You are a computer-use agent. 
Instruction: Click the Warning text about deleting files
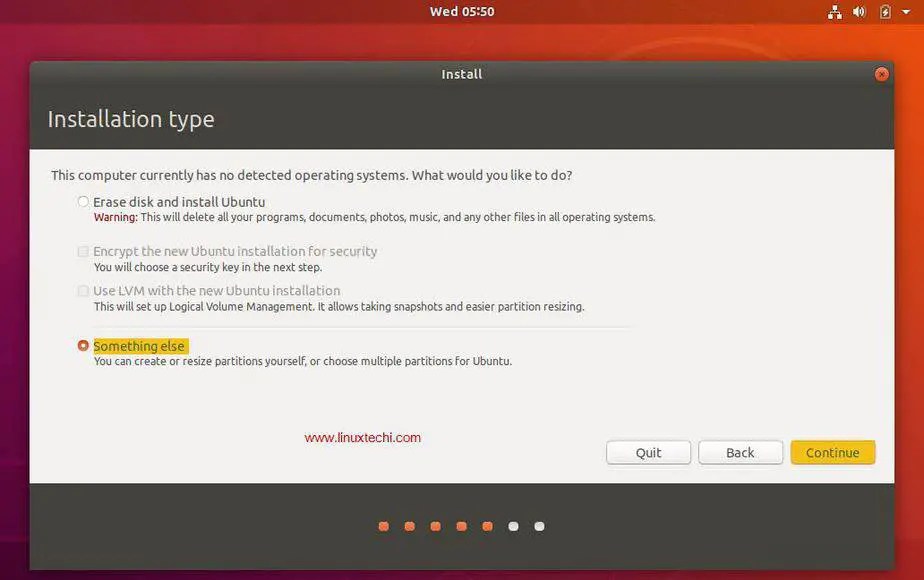tap(374, 218)
